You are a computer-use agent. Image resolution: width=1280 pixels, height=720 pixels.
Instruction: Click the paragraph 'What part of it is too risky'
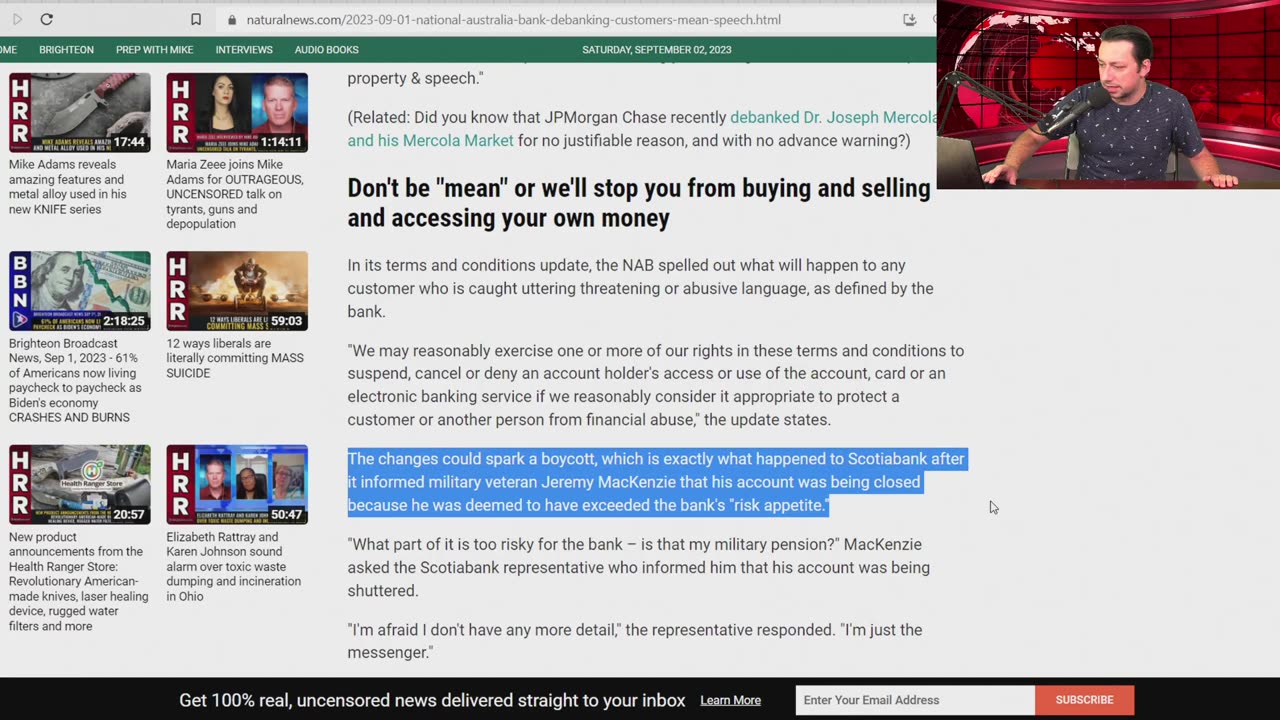pyautogui.click(x=639, y=567)
